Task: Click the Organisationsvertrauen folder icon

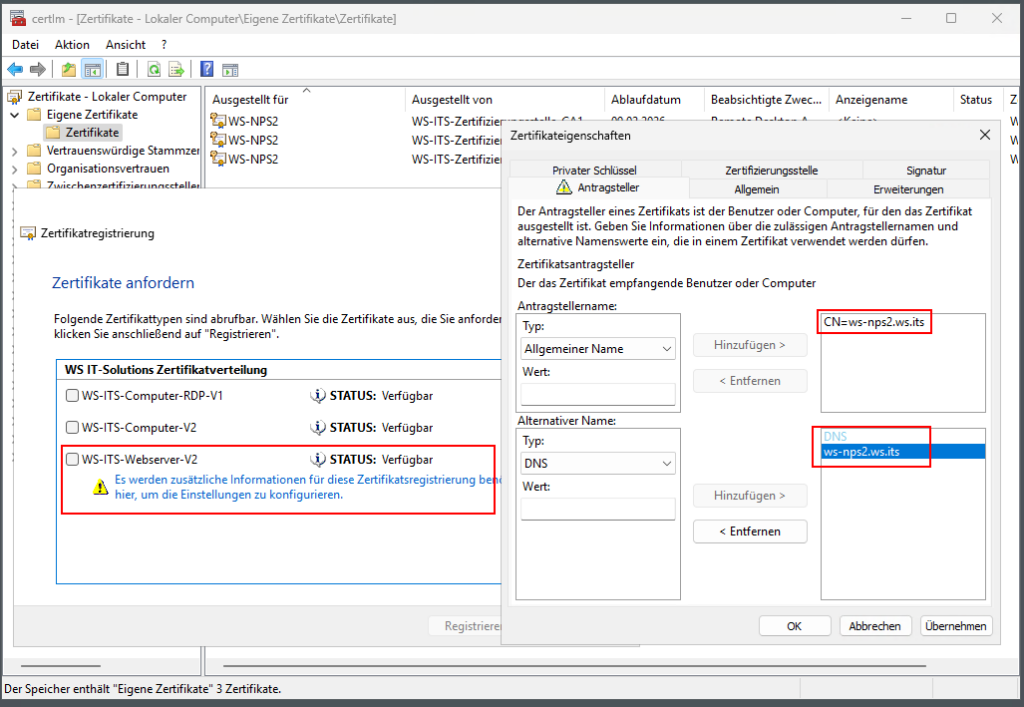Action: pos(34,168)
